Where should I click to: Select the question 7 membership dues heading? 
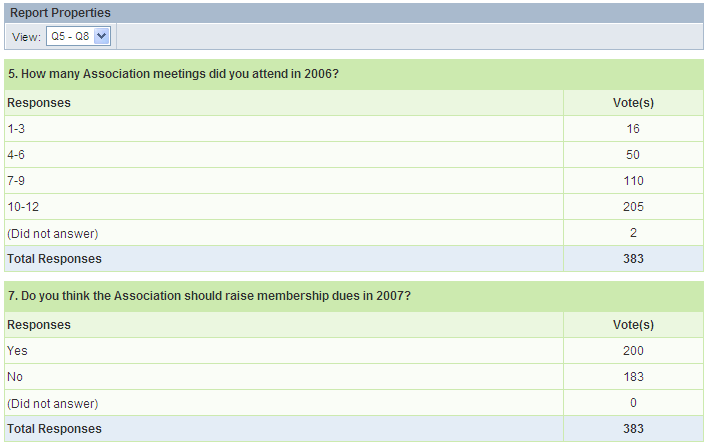tap(208, 297)
